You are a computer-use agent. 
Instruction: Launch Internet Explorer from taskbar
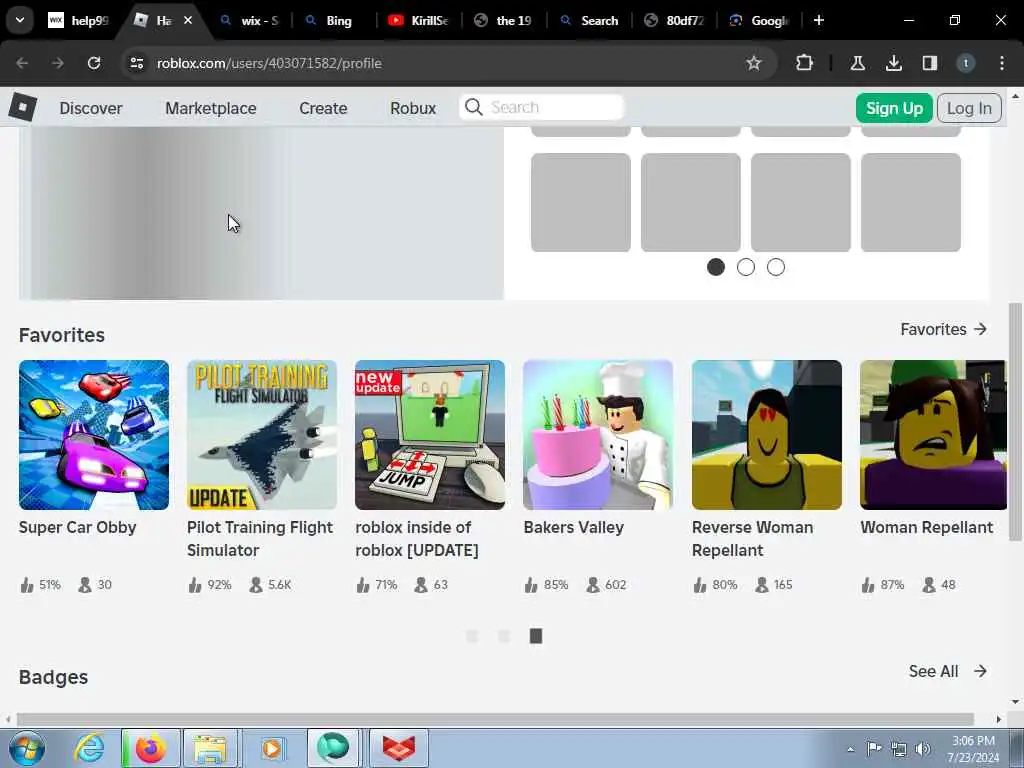88,748
